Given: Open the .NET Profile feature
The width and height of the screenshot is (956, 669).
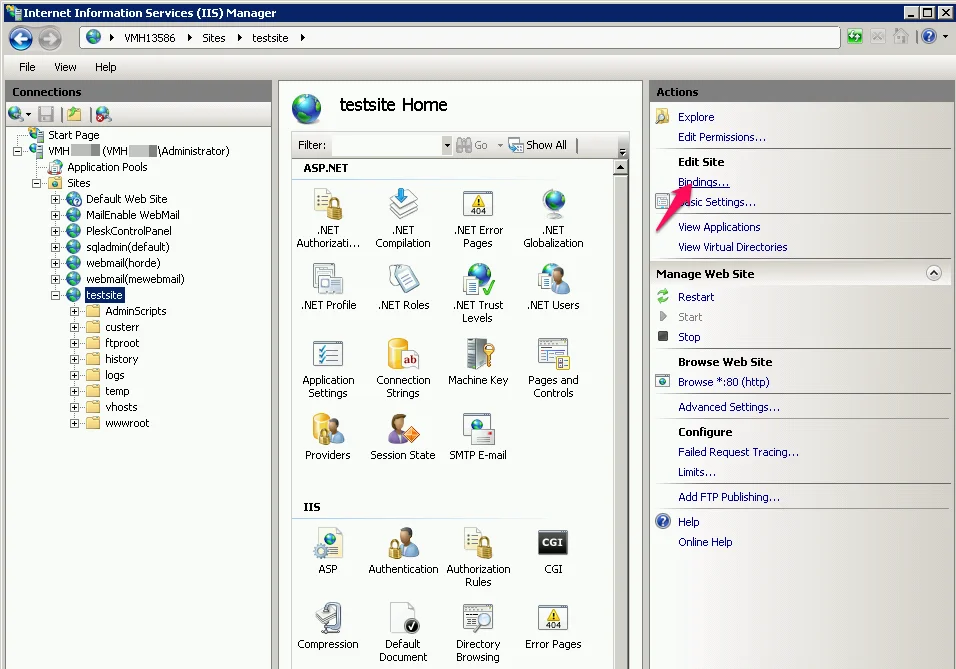Looking at the screenshot, I should pos(328,287).
